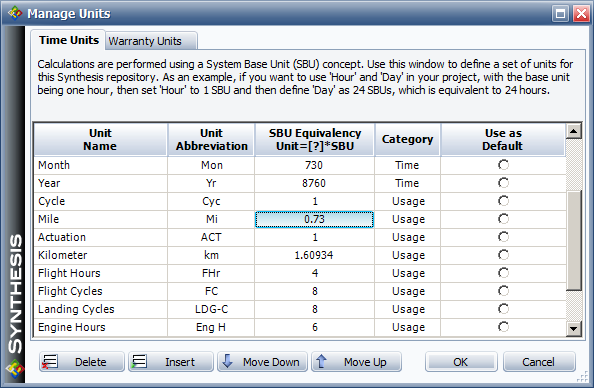Click the Delete row icon
The image size is (594, 388).
coord(50,361)
